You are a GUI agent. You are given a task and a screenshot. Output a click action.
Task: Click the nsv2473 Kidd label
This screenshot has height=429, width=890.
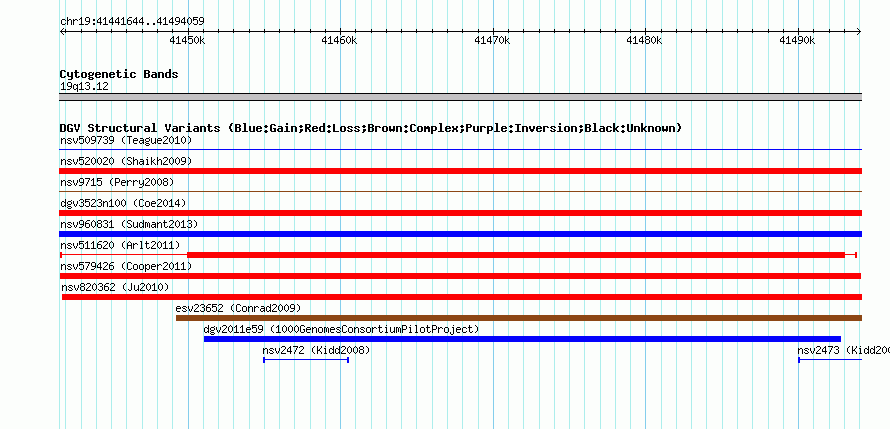click(843, 350)
